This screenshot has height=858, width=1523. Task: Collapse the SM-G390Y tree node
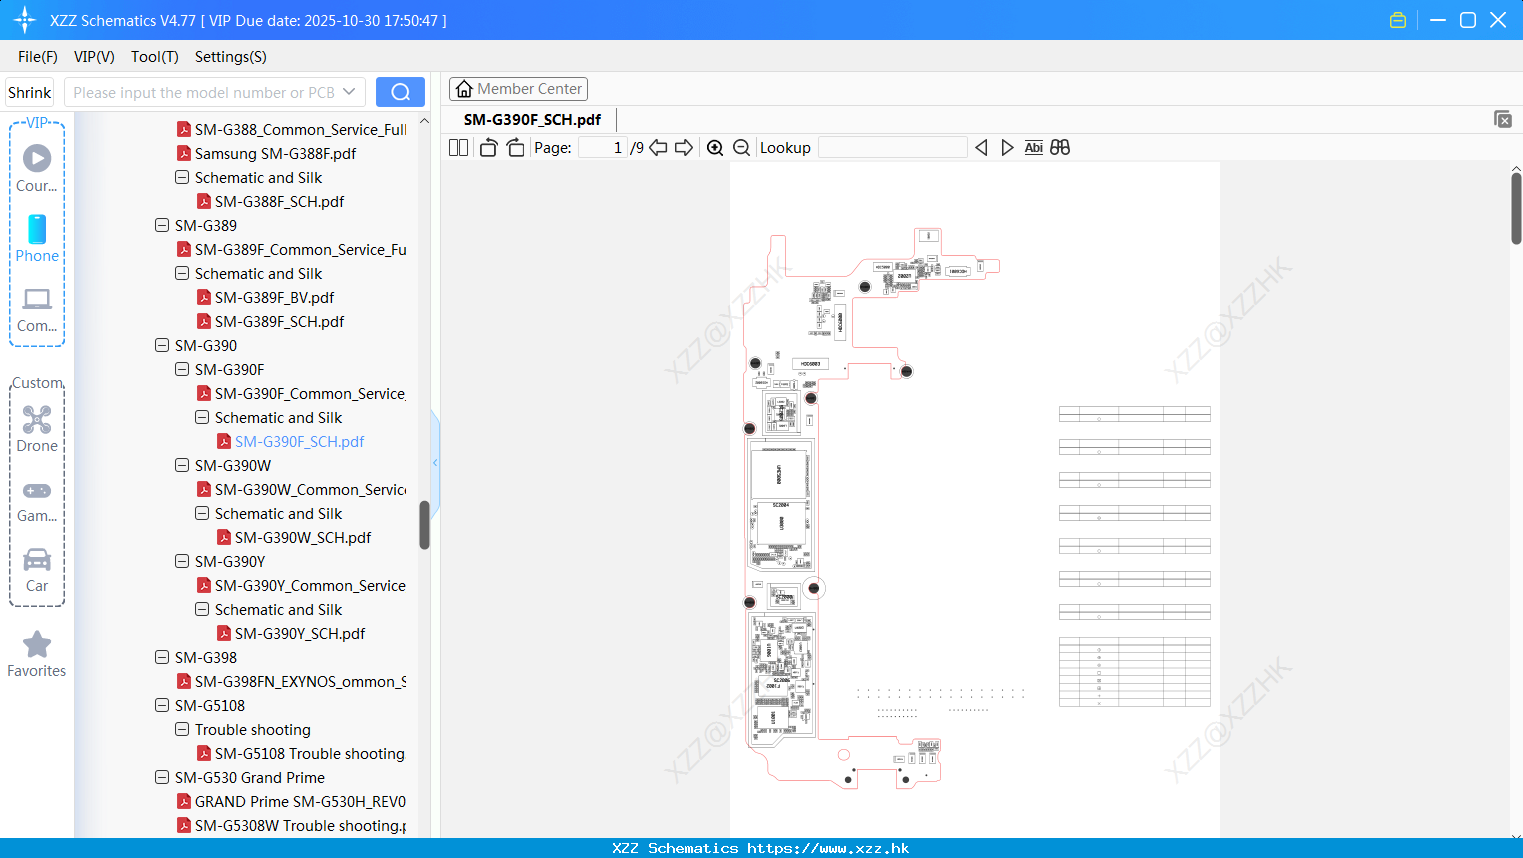[182, 561]
